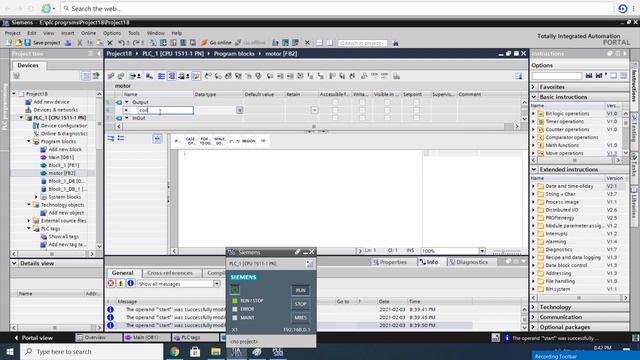Viewport: 640px width, 360px height.
Task: Click the Cut scissors icon in toolbar
Action: click(x=80, y=42)
